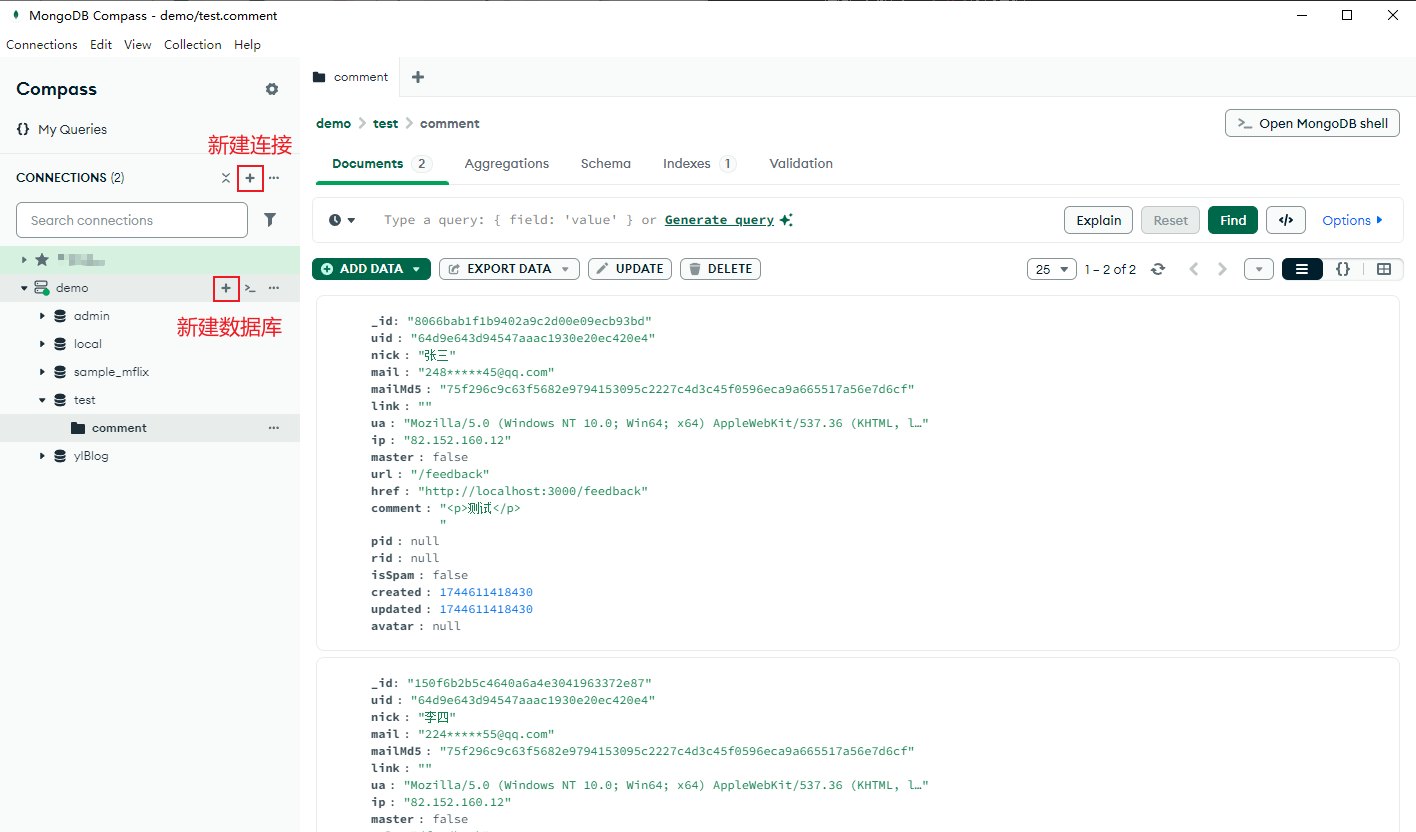
Task: Switch to JSON document view
Action: pos(1343,269)
